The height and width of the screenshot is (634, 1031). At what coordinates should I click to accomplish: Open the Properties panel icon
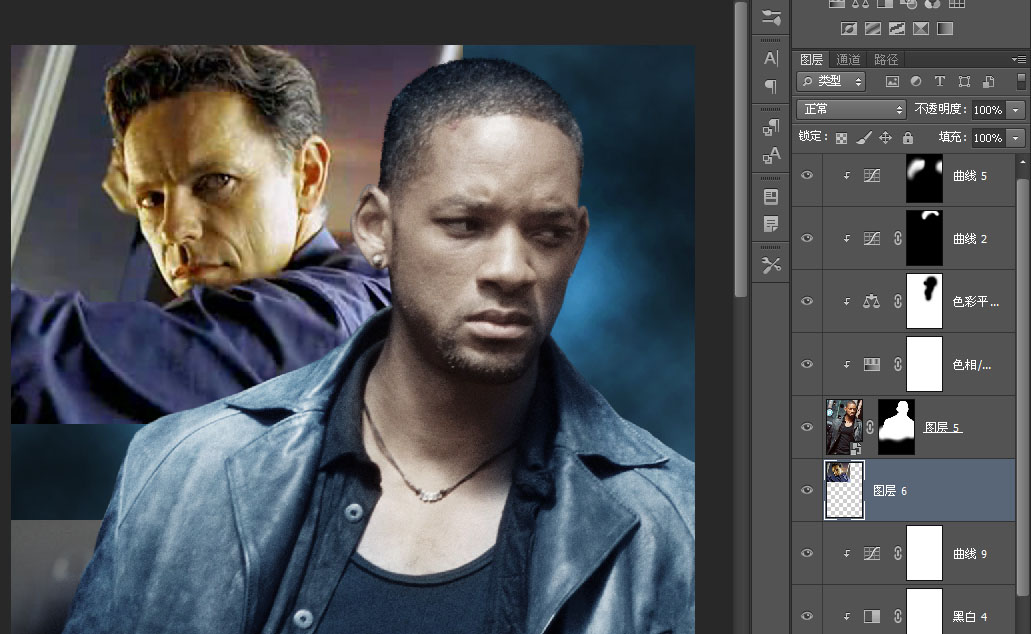tap(771, 197)
